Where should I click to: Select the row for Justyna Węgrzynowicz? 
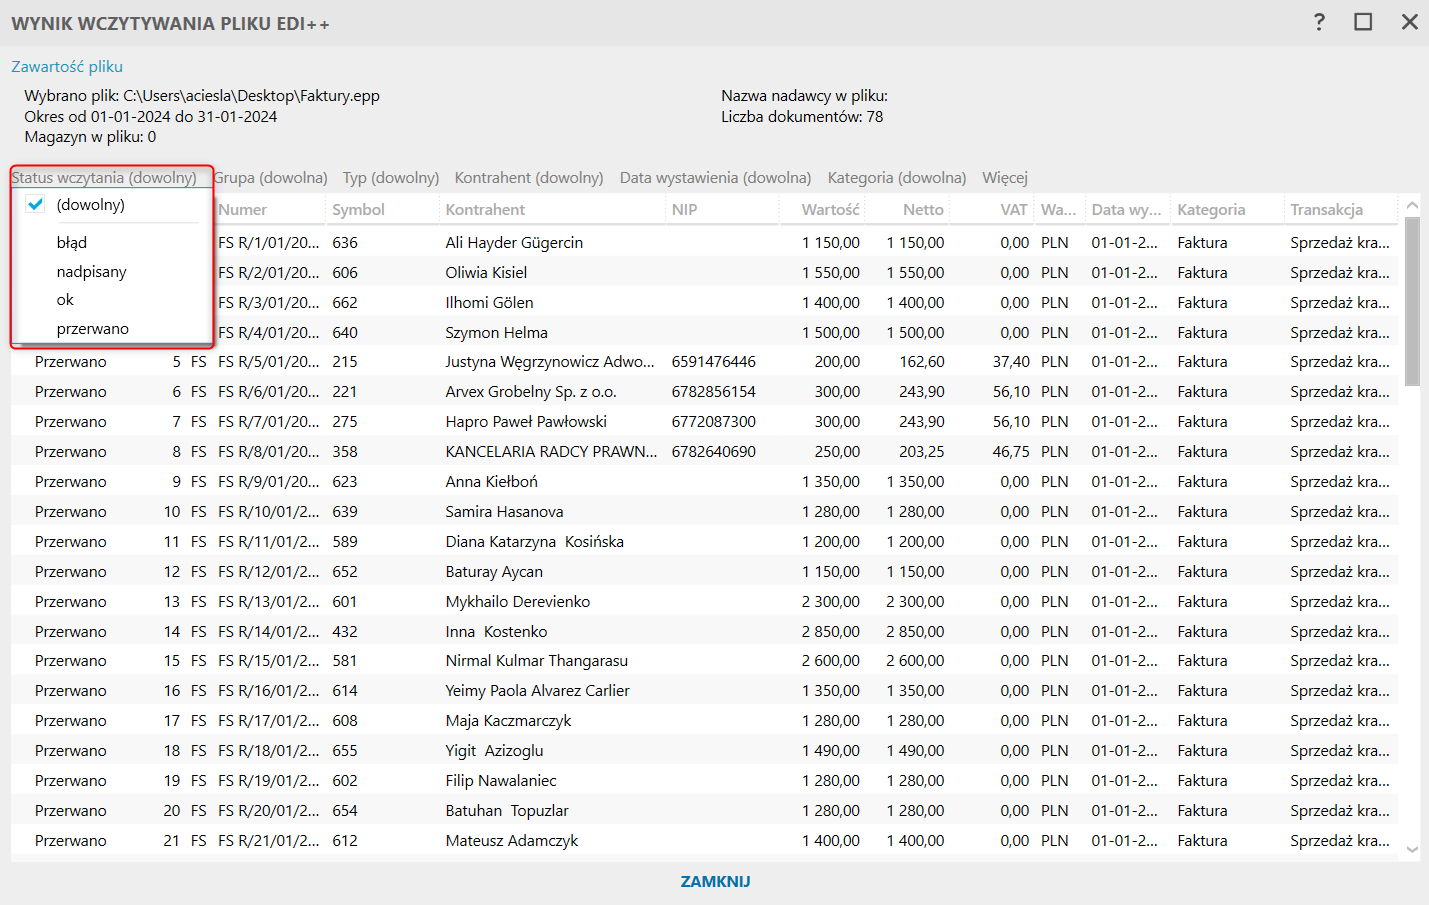click(550, 362)
